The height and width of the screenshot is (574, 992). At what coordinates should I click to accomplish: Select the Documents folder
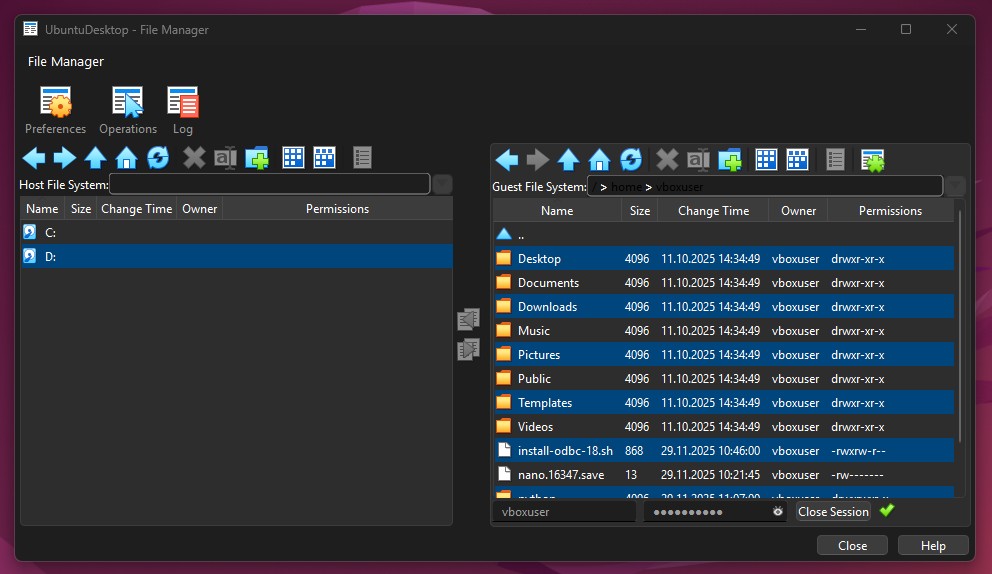(x=724, y=283)
